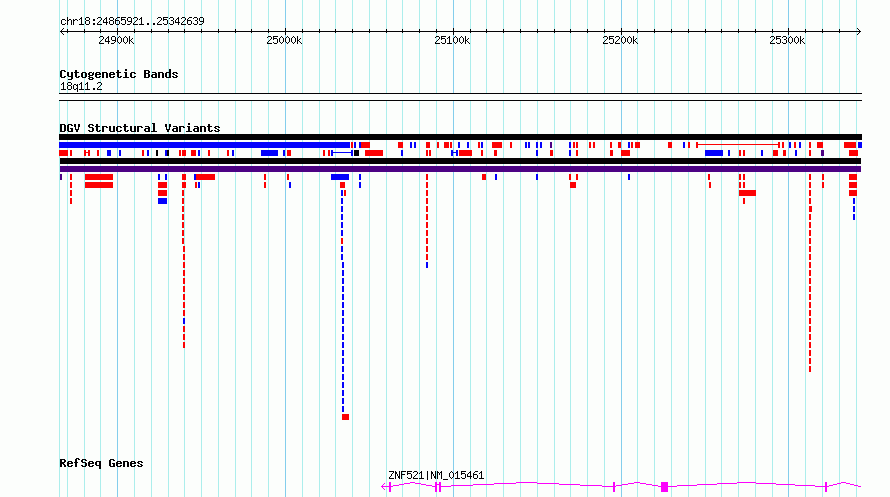The image size is (890, 497).
Task: Click the ZNF521|NM_015461 gene label
Action: pyautogui.click(x=436, y=475)
